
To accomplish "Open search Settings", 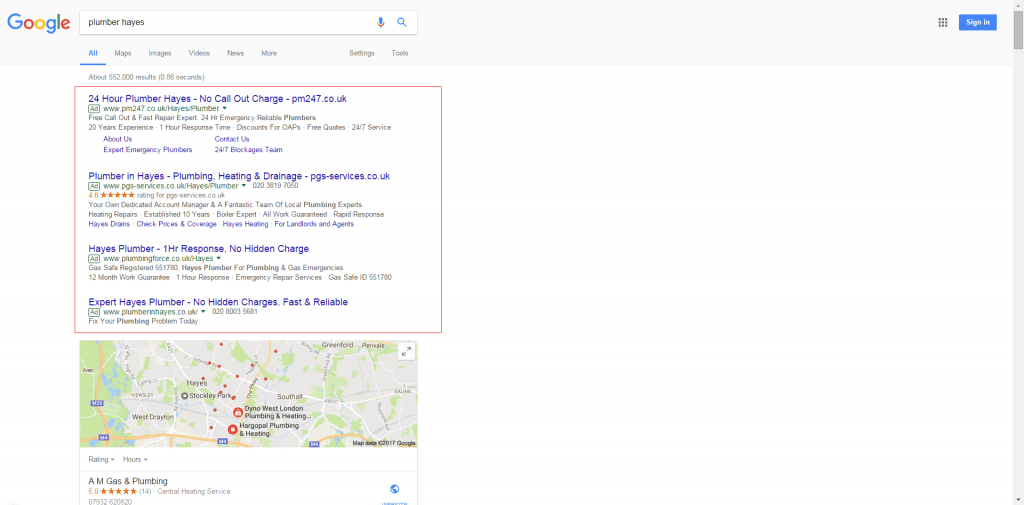I will coord(362,54).
